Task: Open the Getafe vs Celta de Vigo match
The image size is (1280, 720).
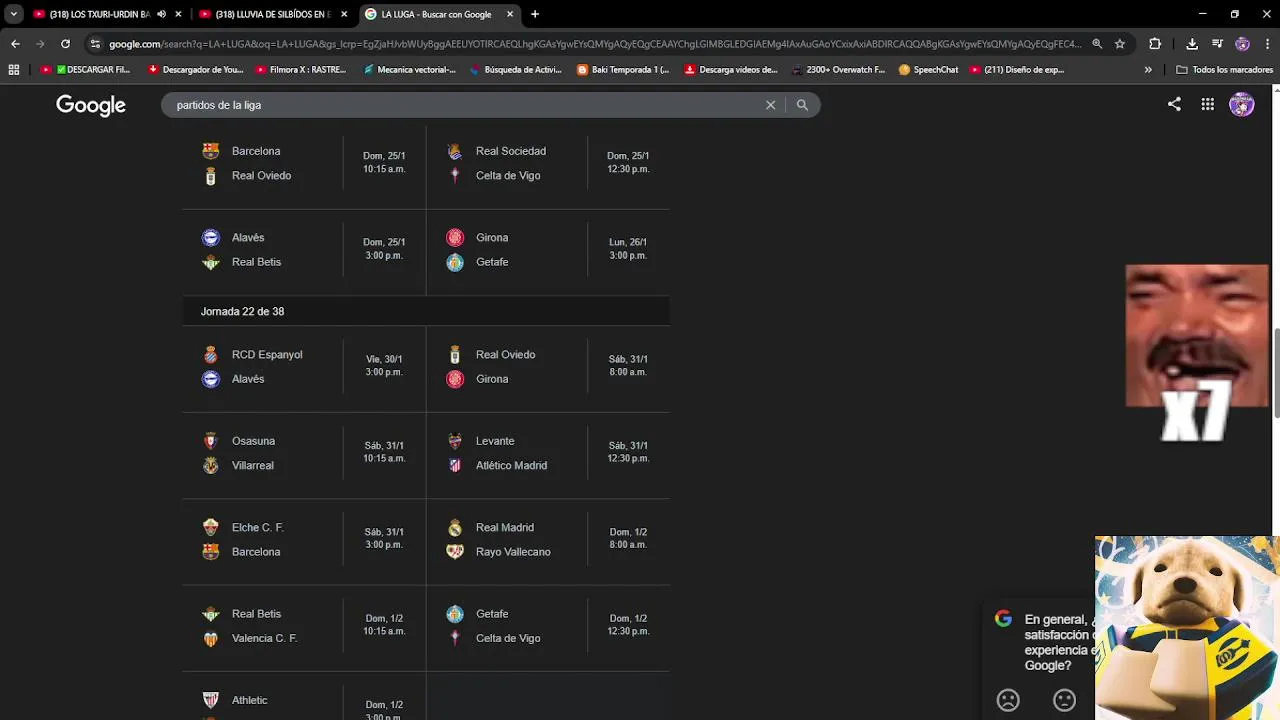Action: point(548,626)
